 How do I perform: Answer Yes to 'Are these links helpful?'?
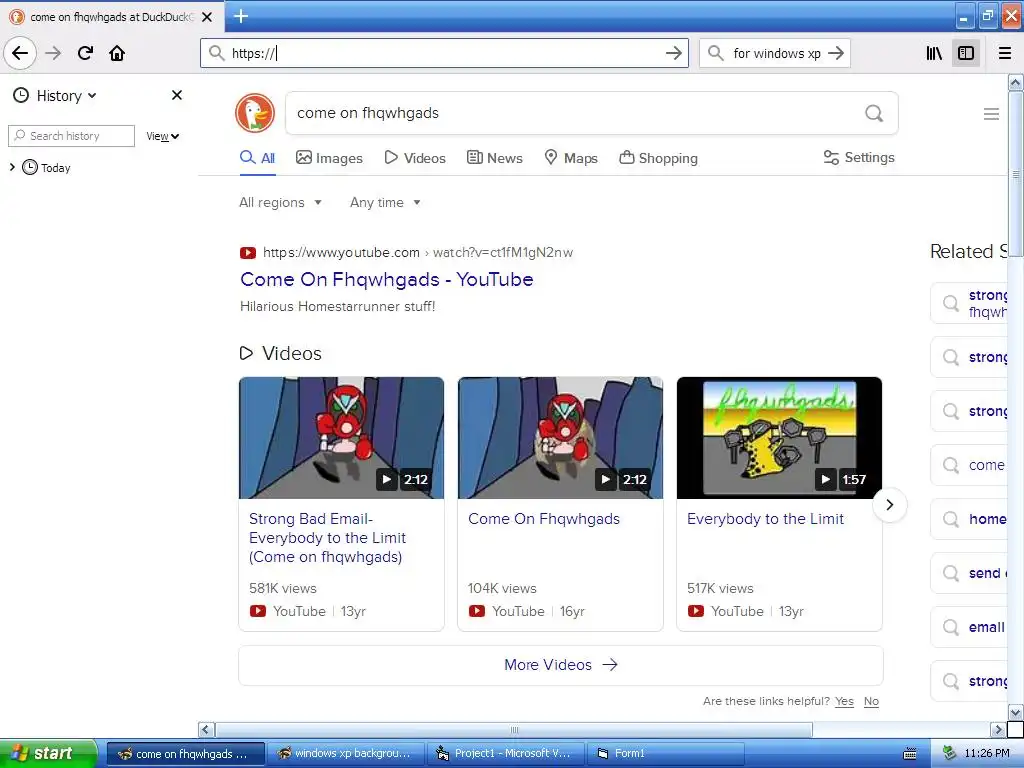tap(844, 701)
